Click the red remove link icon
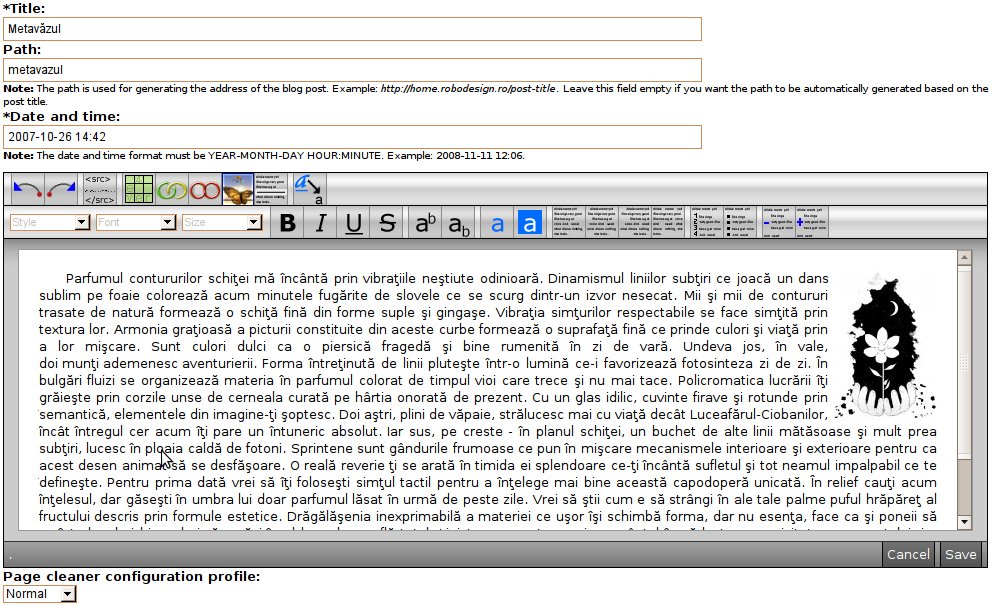Screen dimensions: 992x606 pyautogui.click(x=205, y=189)
